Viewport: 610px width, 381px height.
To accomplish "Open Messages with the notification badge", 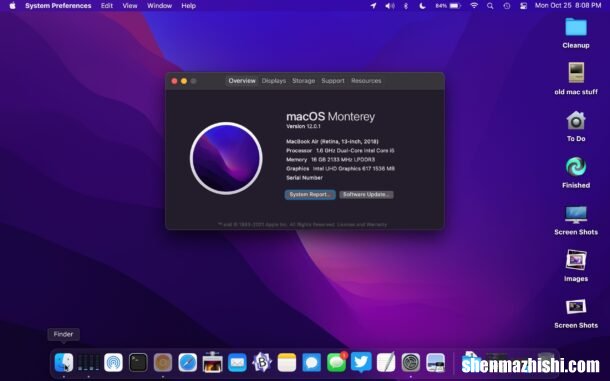I will click(x=337, y=362).
